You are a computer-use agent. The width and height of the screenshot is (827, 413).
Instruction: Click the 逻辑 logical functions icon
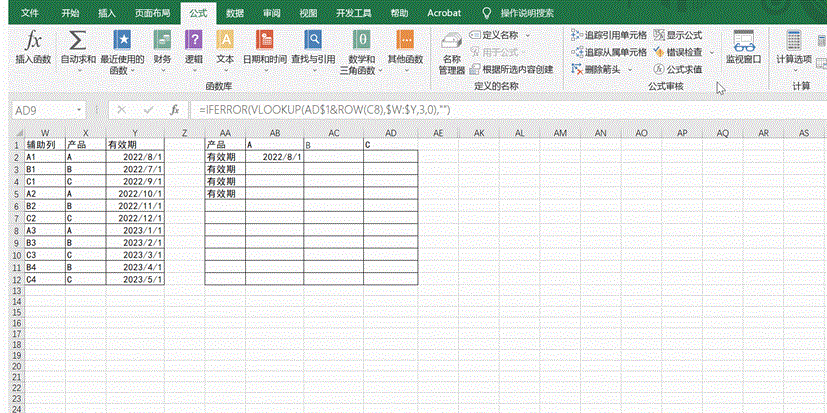pos(193,42)
